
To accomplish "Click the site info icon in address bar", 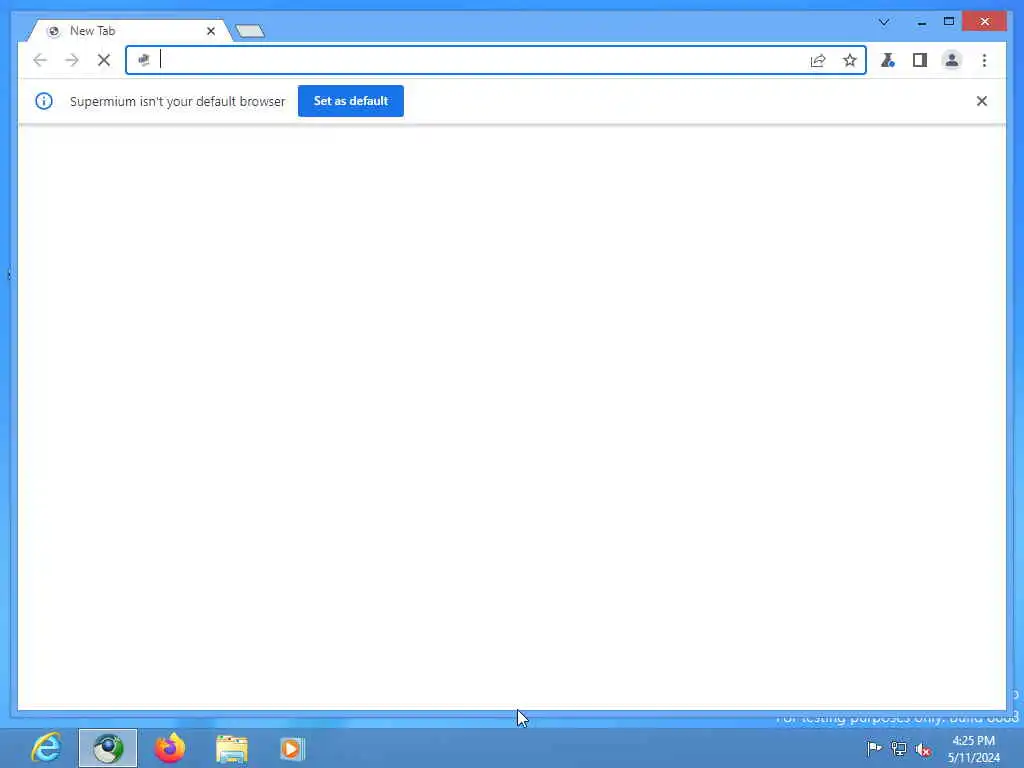I will pos(144,60).
